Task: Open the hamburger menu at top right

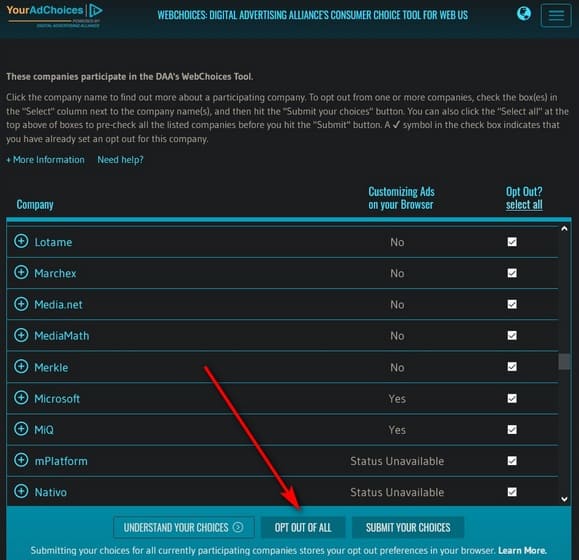Action: (556, 15)
